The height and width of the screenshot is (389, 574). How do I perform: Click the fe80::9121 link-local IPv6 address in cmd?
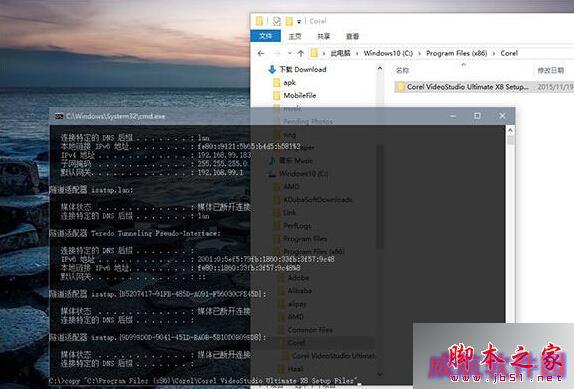coord(249,146)
